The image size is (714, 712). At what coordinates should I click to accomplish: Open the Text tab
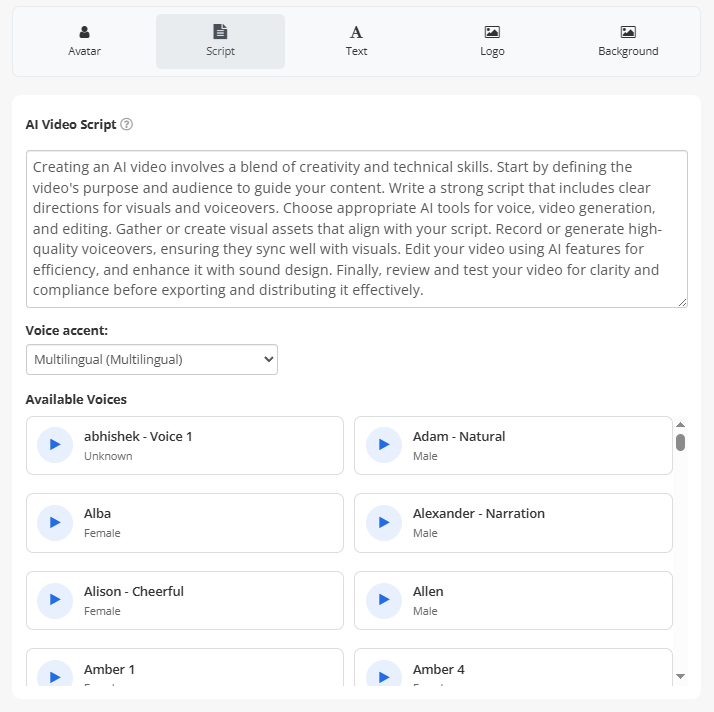pos(356,42)
